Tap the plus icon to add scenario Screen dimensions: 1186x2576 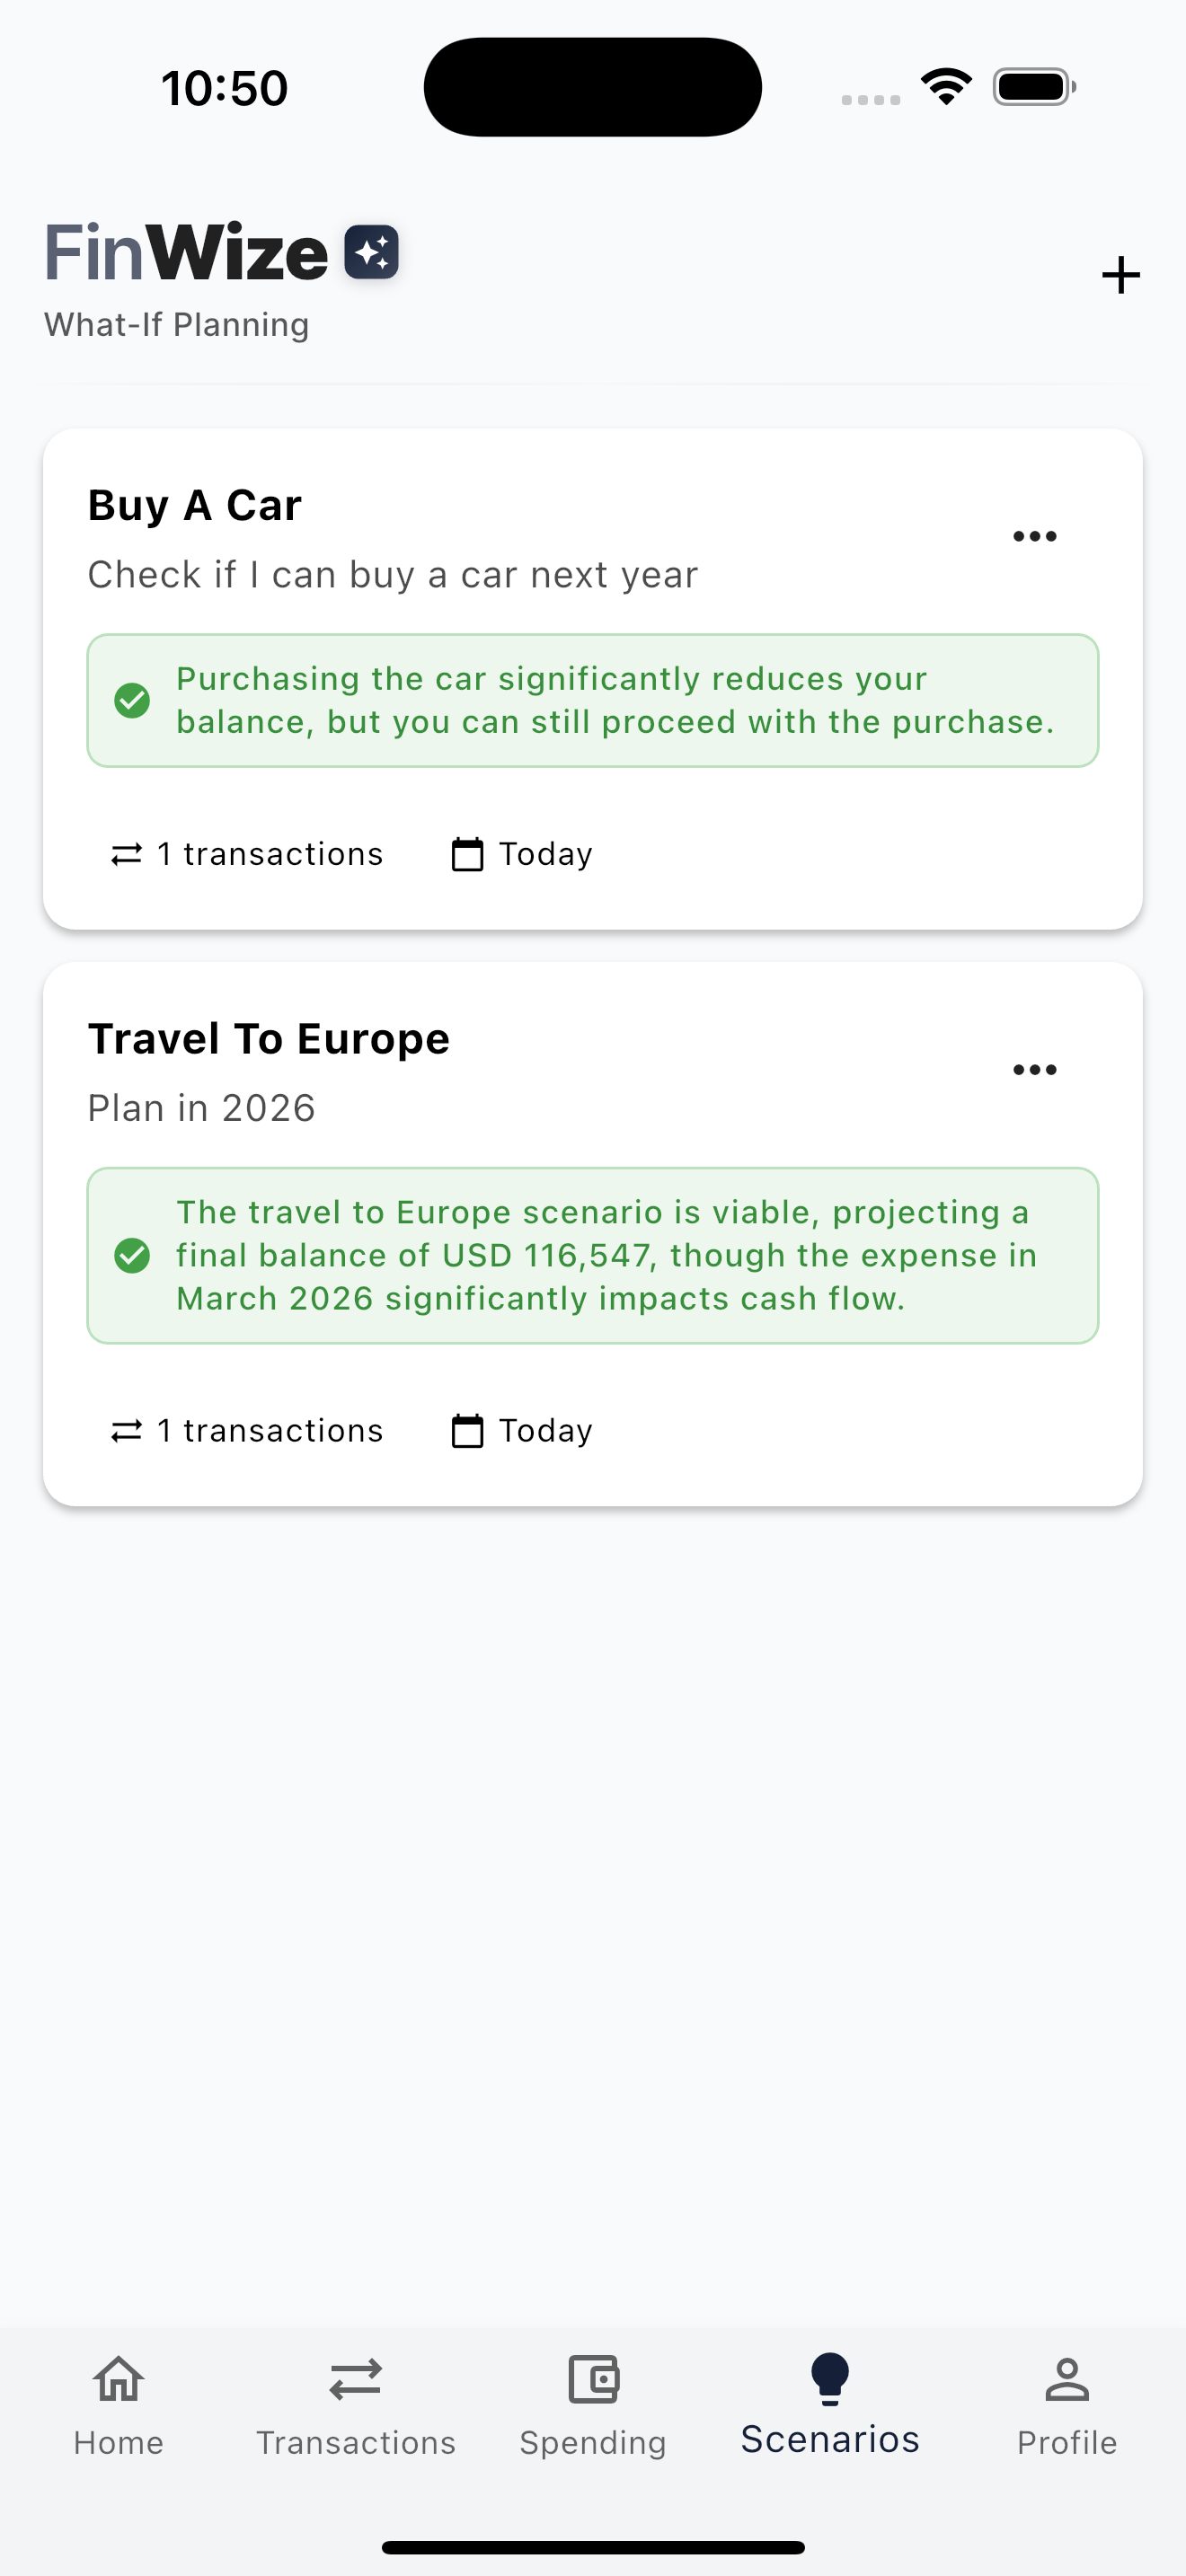tap(1121, 275)
